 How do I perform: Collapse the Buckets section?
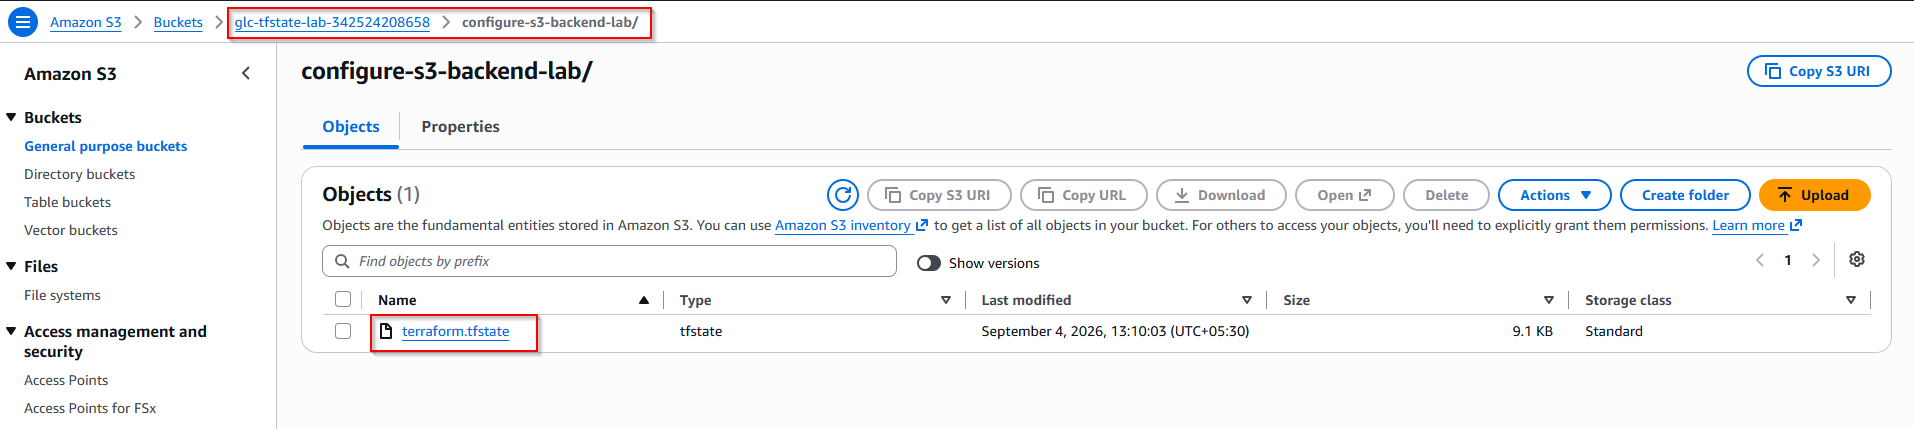(x=11, y=117)
